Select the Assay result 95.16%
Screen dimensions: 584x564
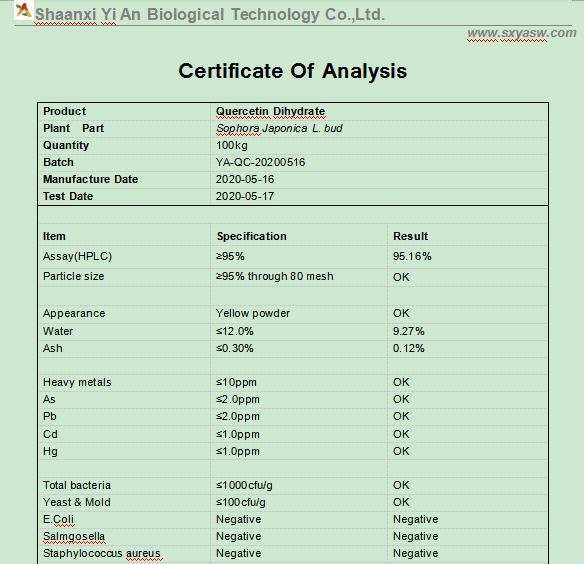412,256
